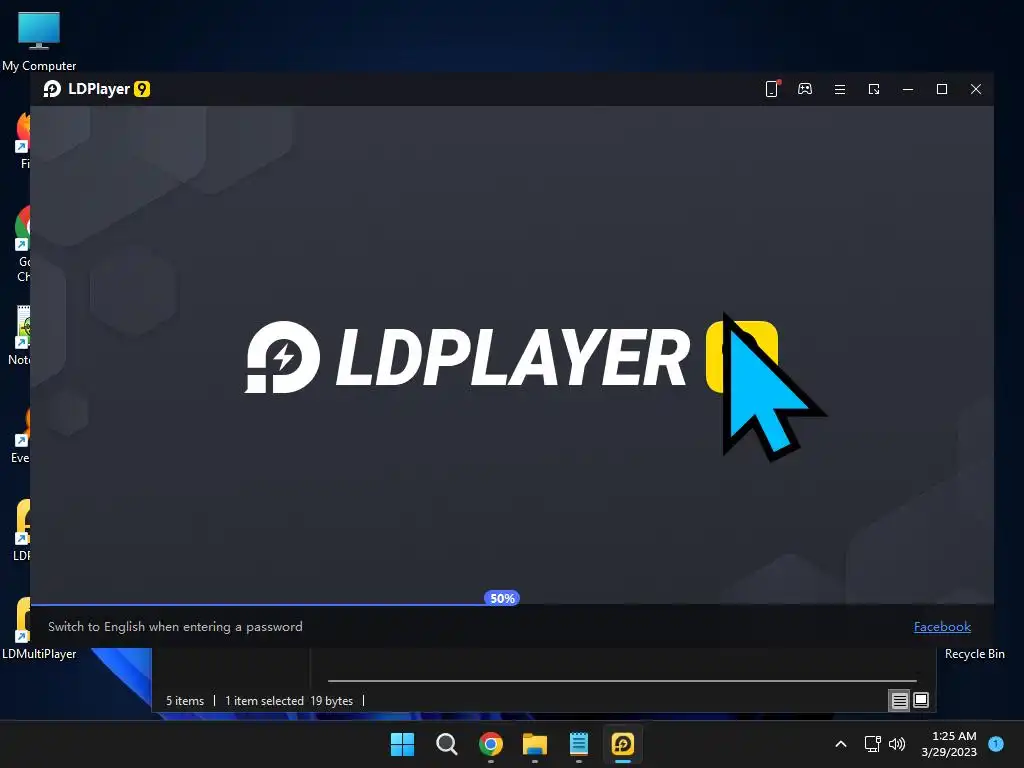Click the 50% loading progress indicator
Screen dimensions: 1024x768
coord(502,598)
